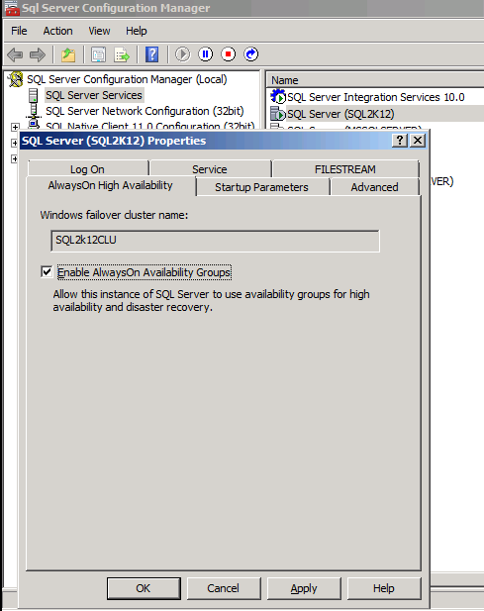Select SQL Native Client 11.0 Configuration (32bit)
This screenshot has width=484, height=611.
[150, 126]
